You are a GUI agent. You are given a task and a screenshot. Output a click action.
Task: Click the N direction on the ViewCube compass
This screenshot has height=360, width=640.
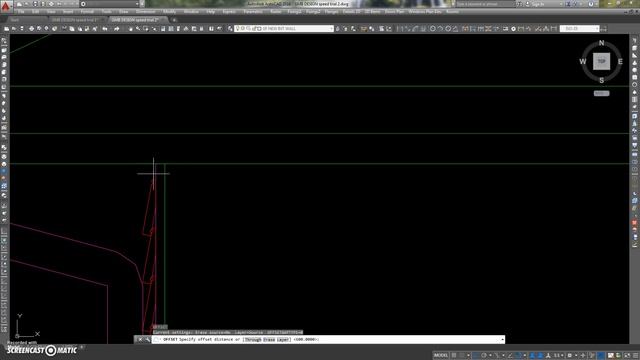(x=601, y=43)
